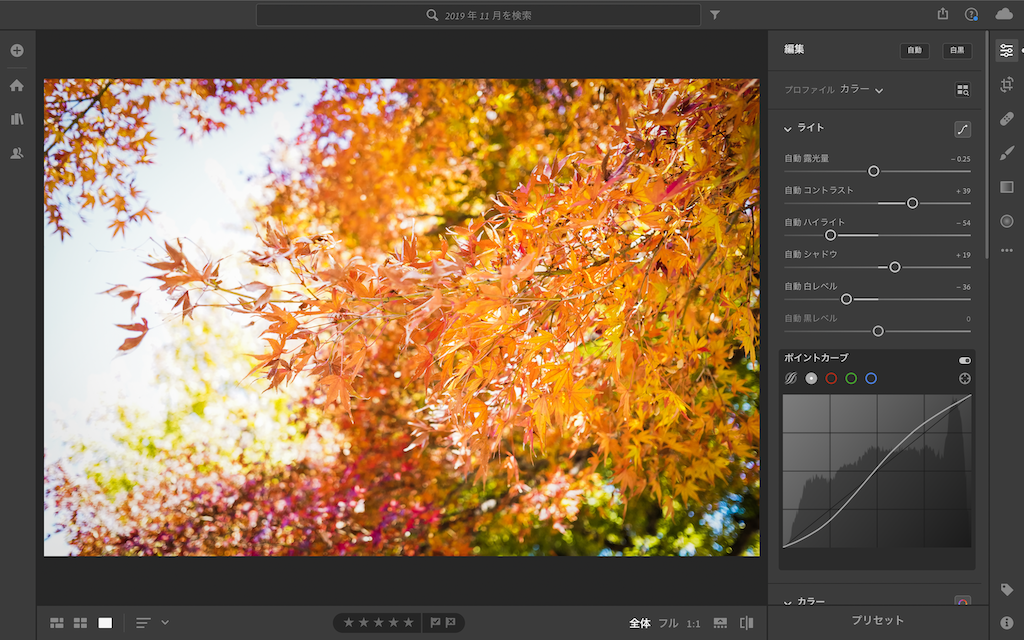This screenshot has height=640, width=1024.
Task: Click the contrast value +39
Action: 963,191
